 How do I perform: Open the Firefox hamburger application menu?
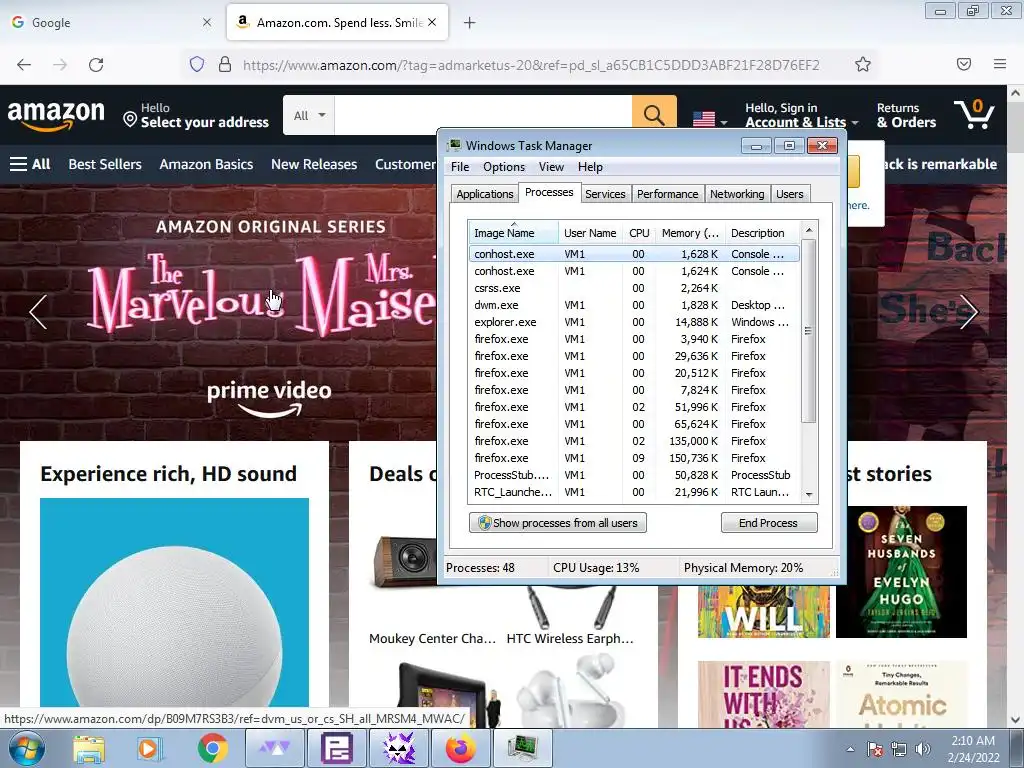tap(1000, 64)
